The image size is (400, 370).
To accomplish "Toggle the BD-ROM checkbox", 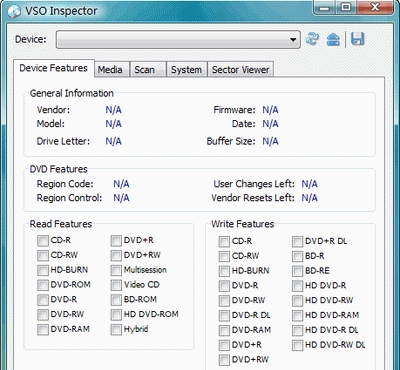I will [116, 300].
